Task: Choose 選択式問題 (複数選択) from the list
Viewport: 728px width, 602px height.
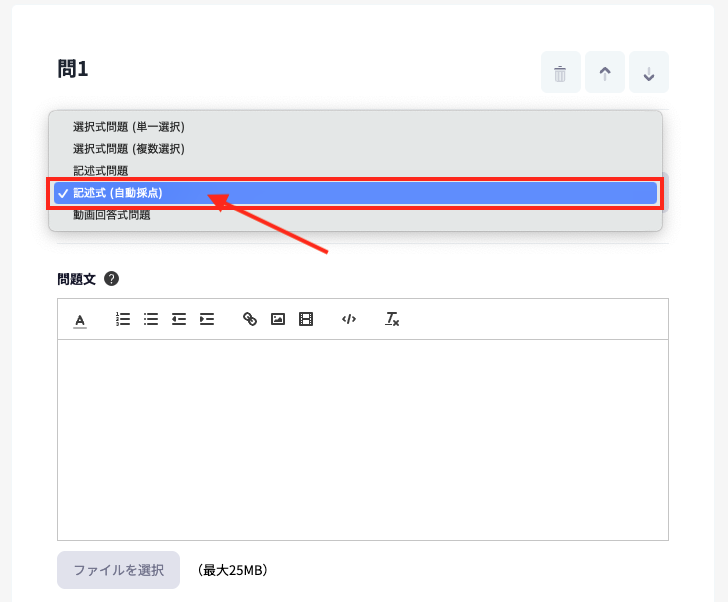Action: pyautogui.click(x=355, y=149)
